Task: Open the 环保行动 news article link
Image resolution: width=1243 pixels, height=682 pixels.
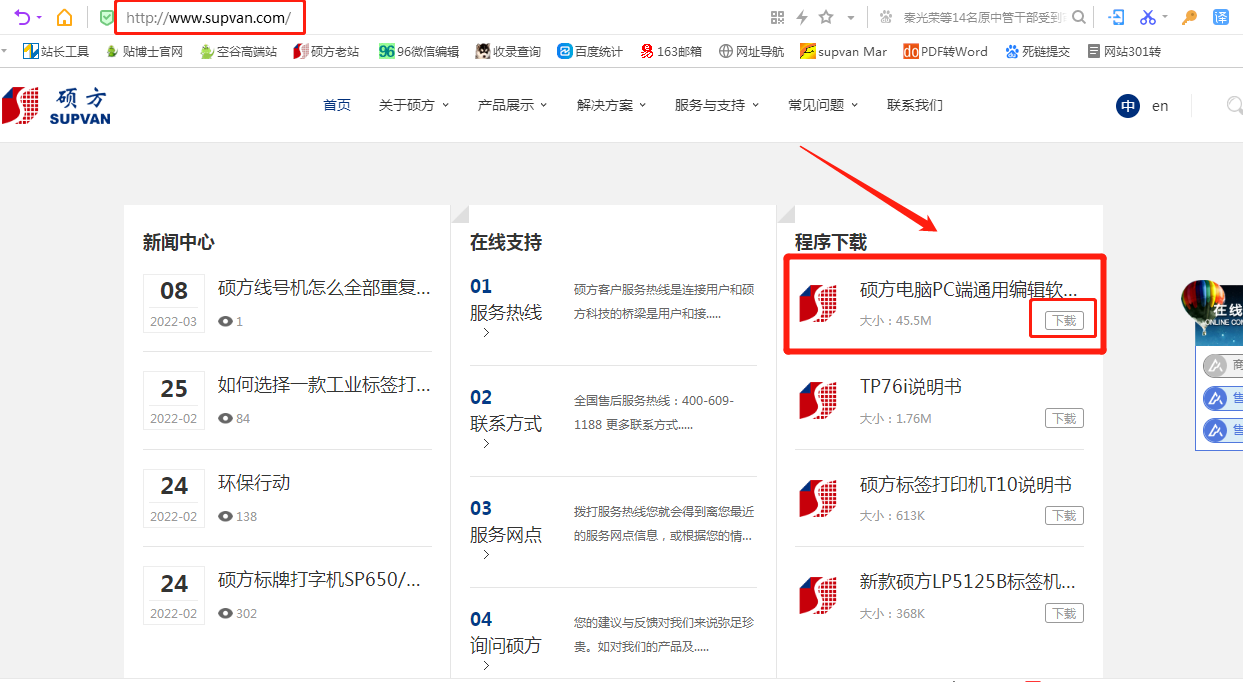Action: 255,483
